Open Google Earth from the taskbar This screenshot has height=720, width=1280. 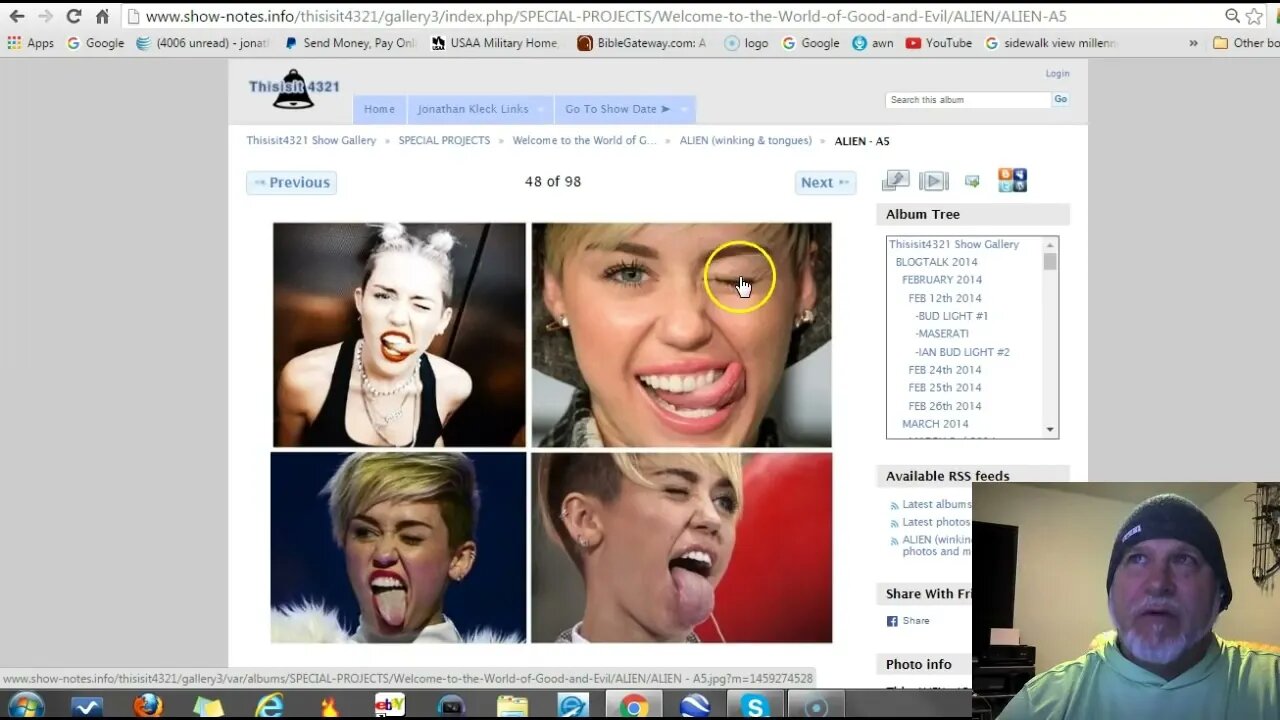pyautogui.click(x=693, y=706)
